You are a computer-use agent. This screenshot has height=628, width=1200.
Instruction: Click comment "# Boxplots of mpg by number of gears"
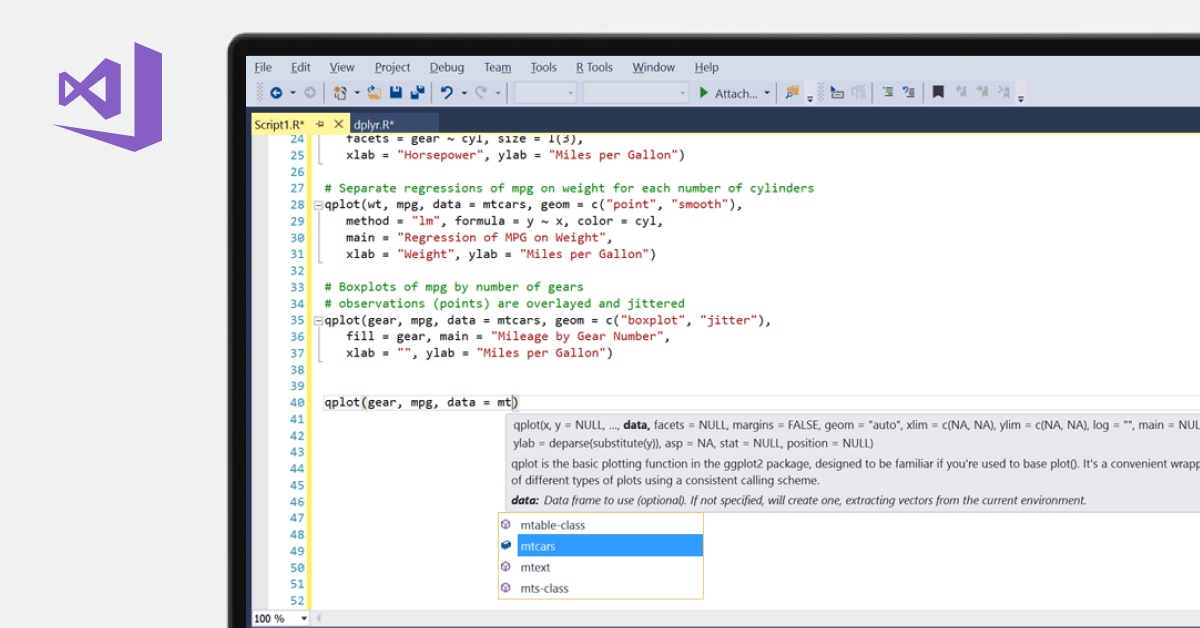[454, 287]
